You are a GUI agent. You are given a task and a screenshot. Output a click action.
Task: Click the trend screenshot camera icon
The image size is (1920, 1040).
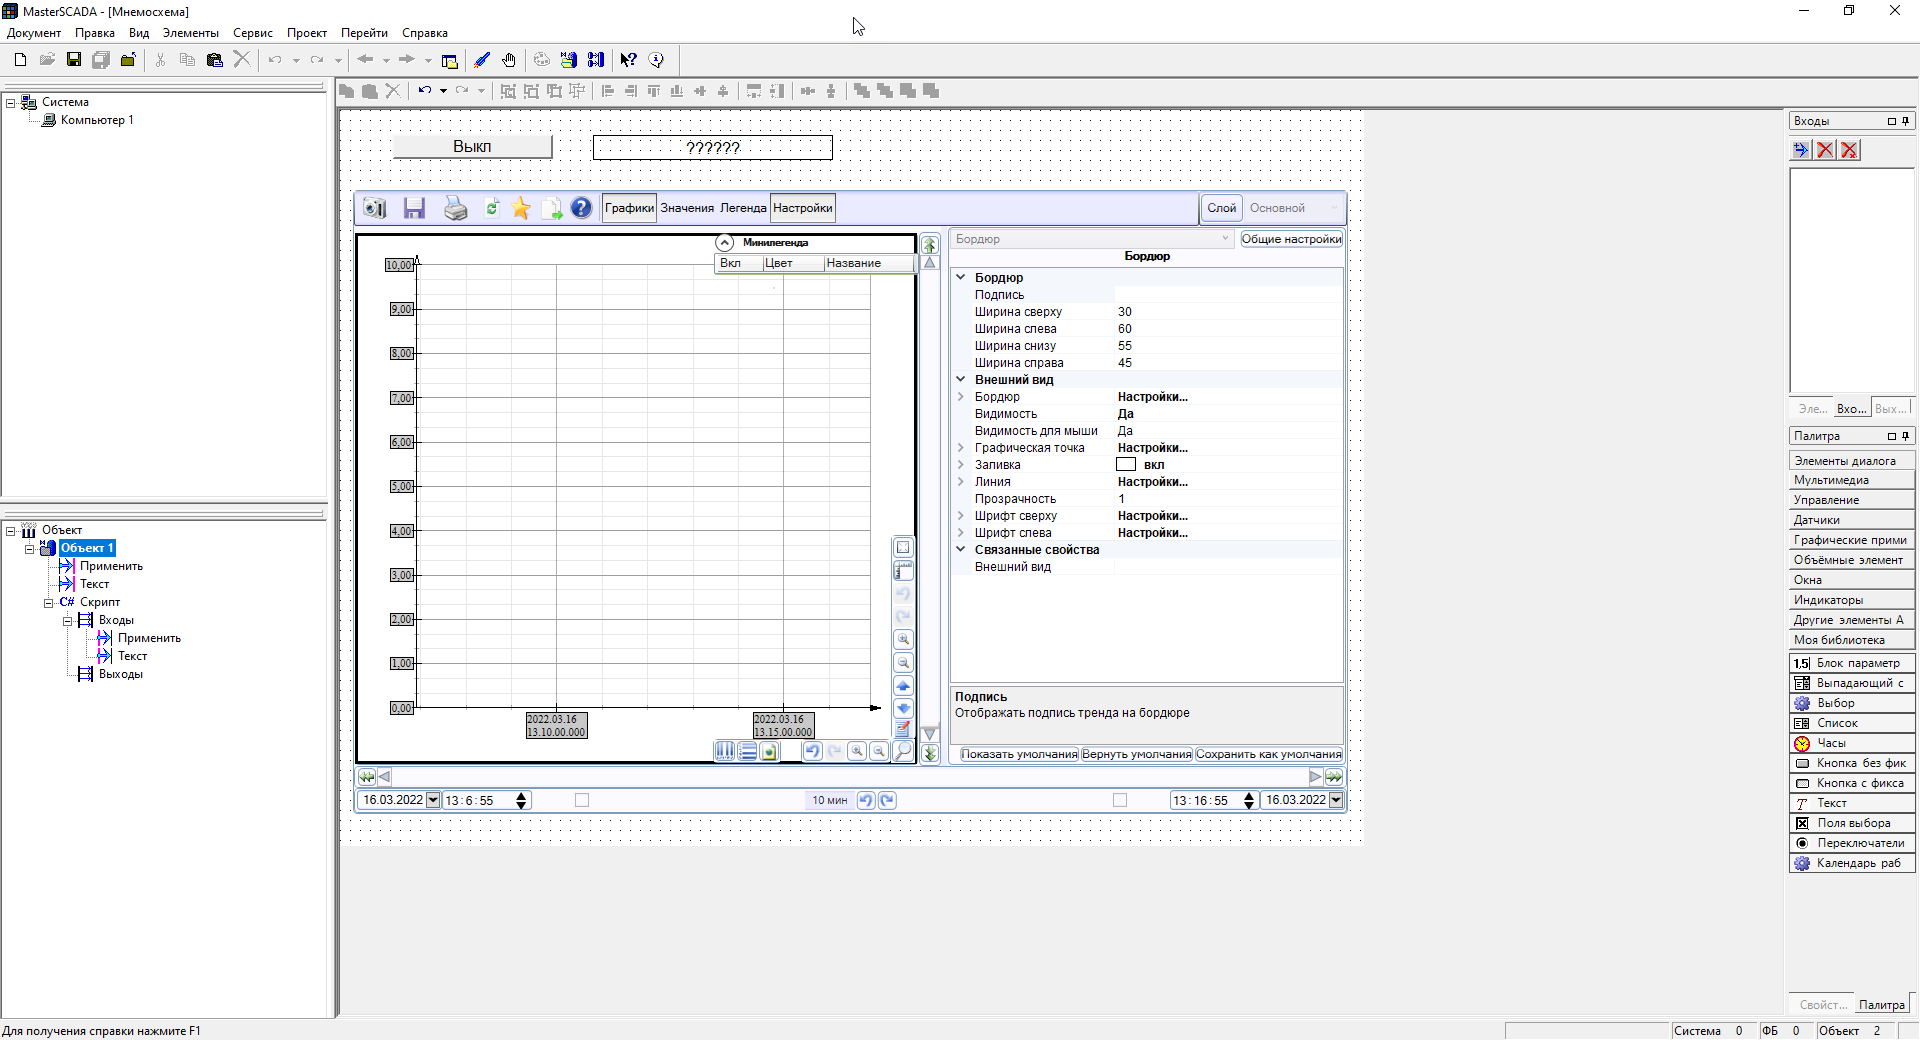coord(375,208)
